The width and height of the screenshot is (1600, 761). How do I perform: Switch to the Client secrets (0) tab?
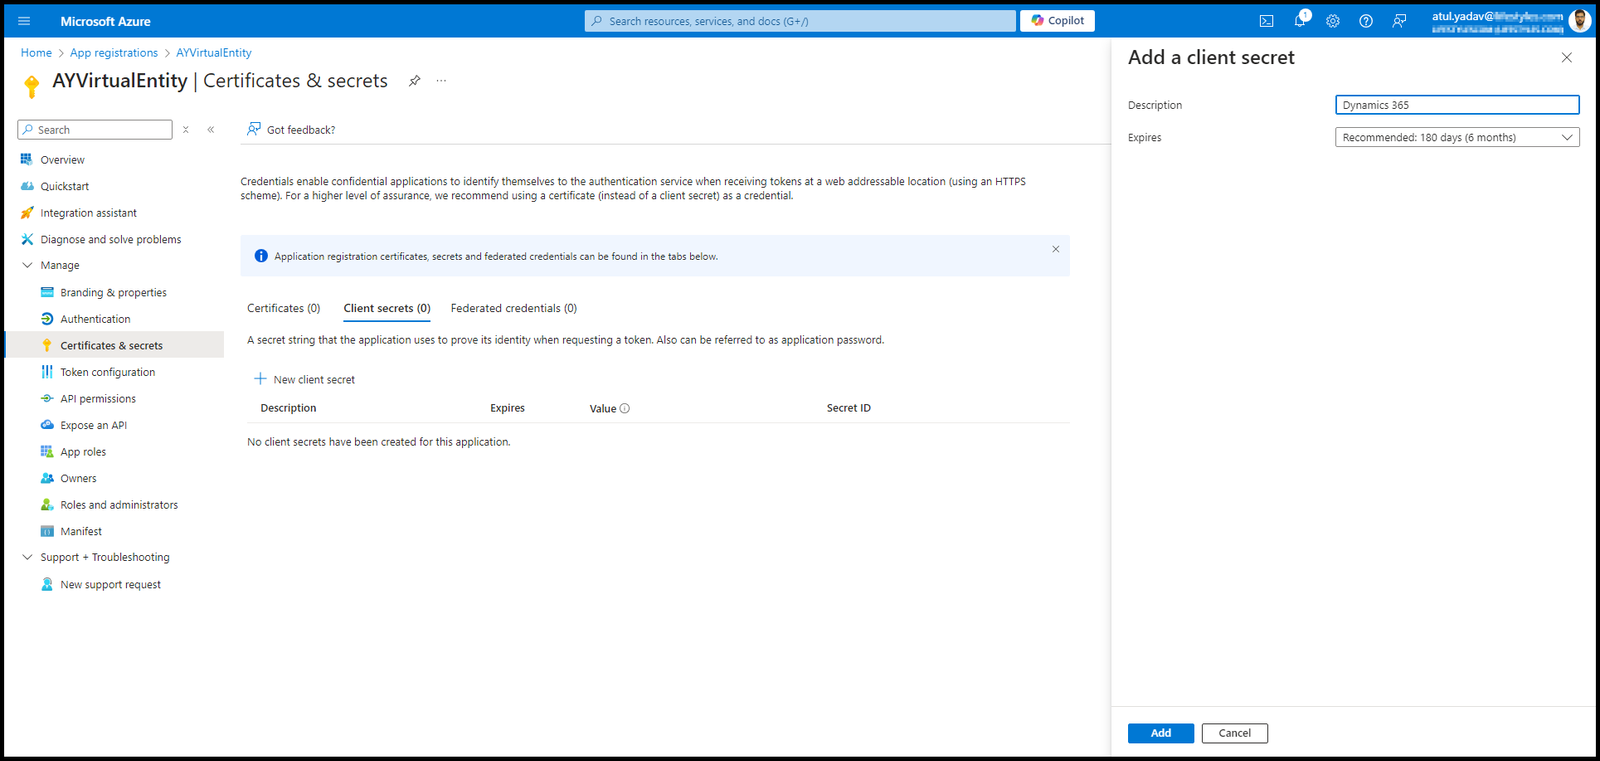pos(387,308)
